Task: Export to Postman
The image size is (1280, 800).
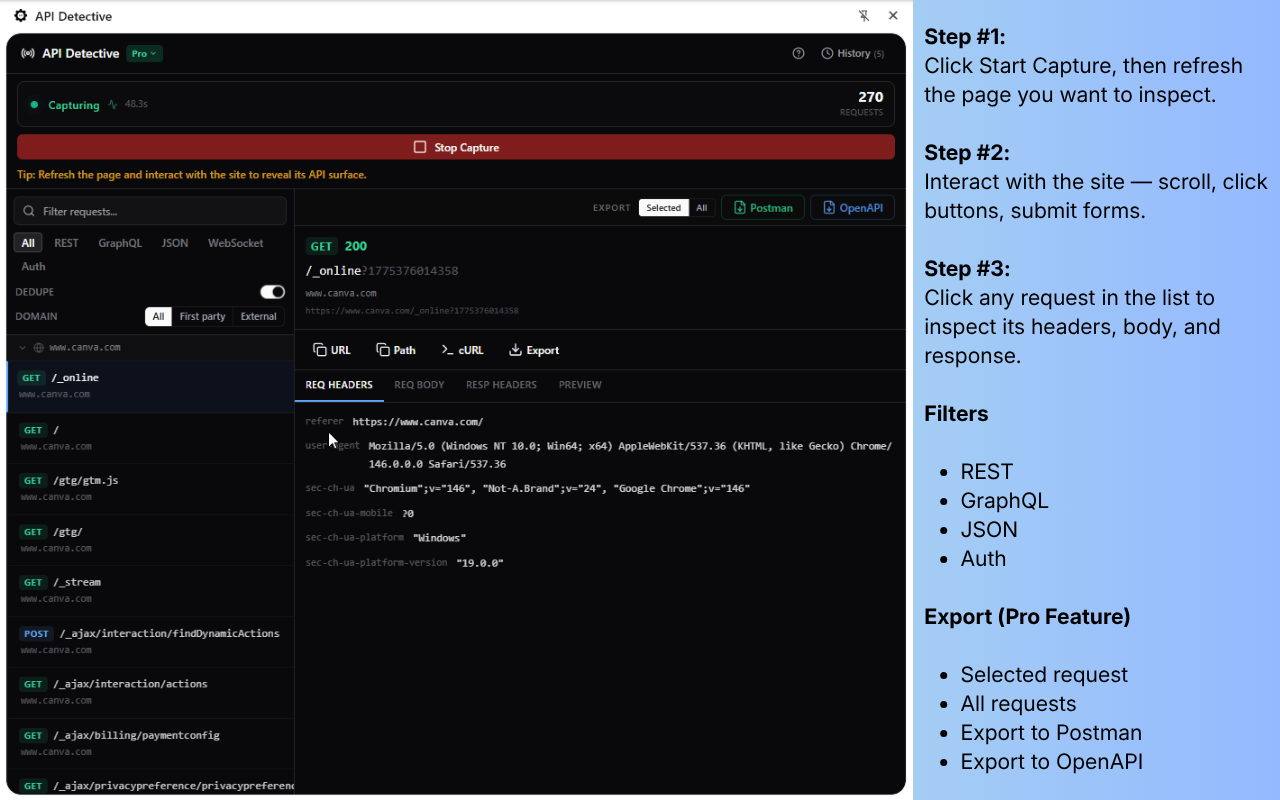Action: tap(763, 208)
